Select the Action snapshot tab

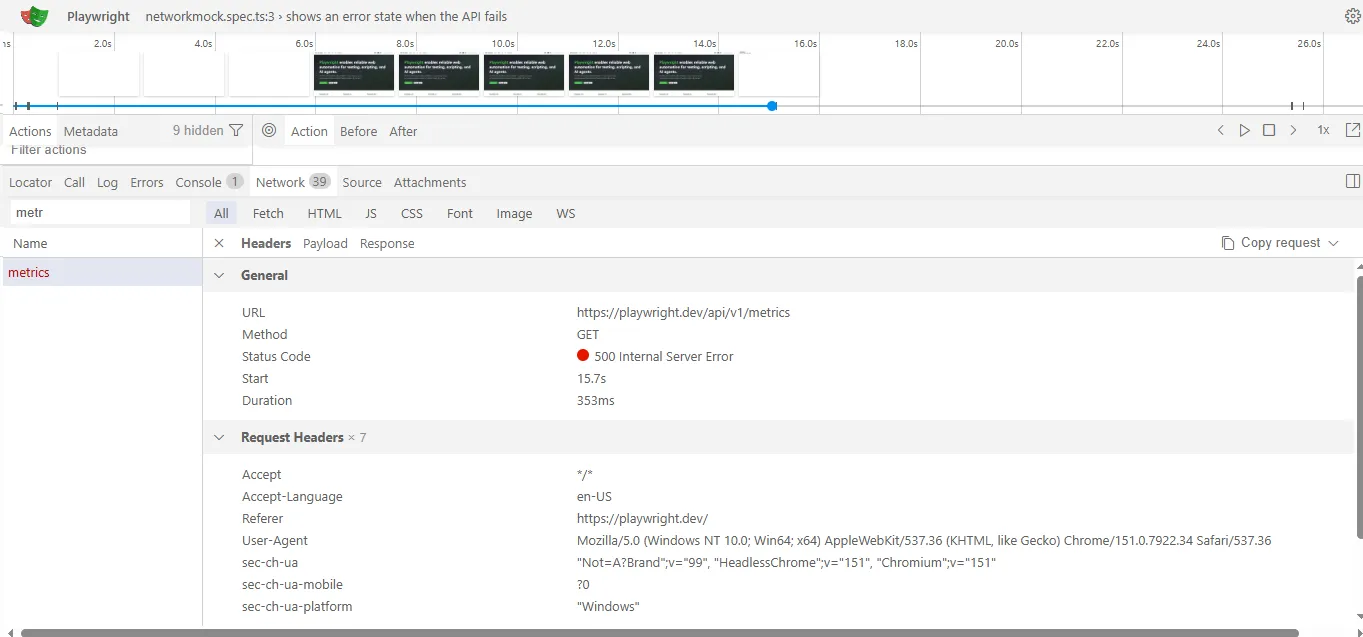pyautogui.click(x=309, y=131)
